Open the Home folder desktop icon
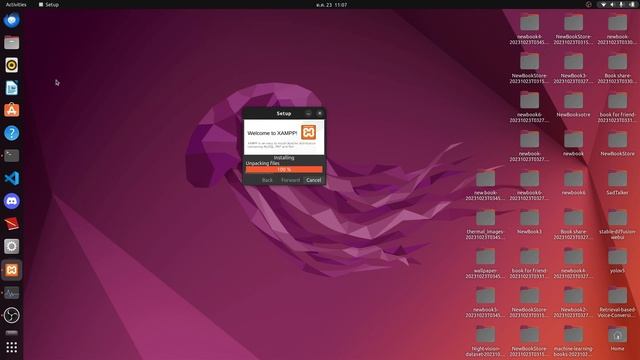640x360 pixels. (x=617, y=338)
